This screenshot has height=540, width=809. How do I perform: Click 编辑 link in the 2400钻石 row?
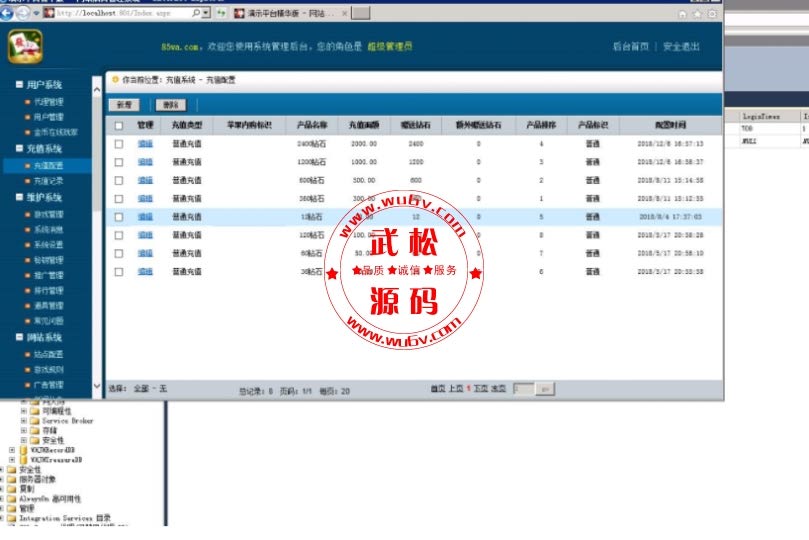coord(145,144)
